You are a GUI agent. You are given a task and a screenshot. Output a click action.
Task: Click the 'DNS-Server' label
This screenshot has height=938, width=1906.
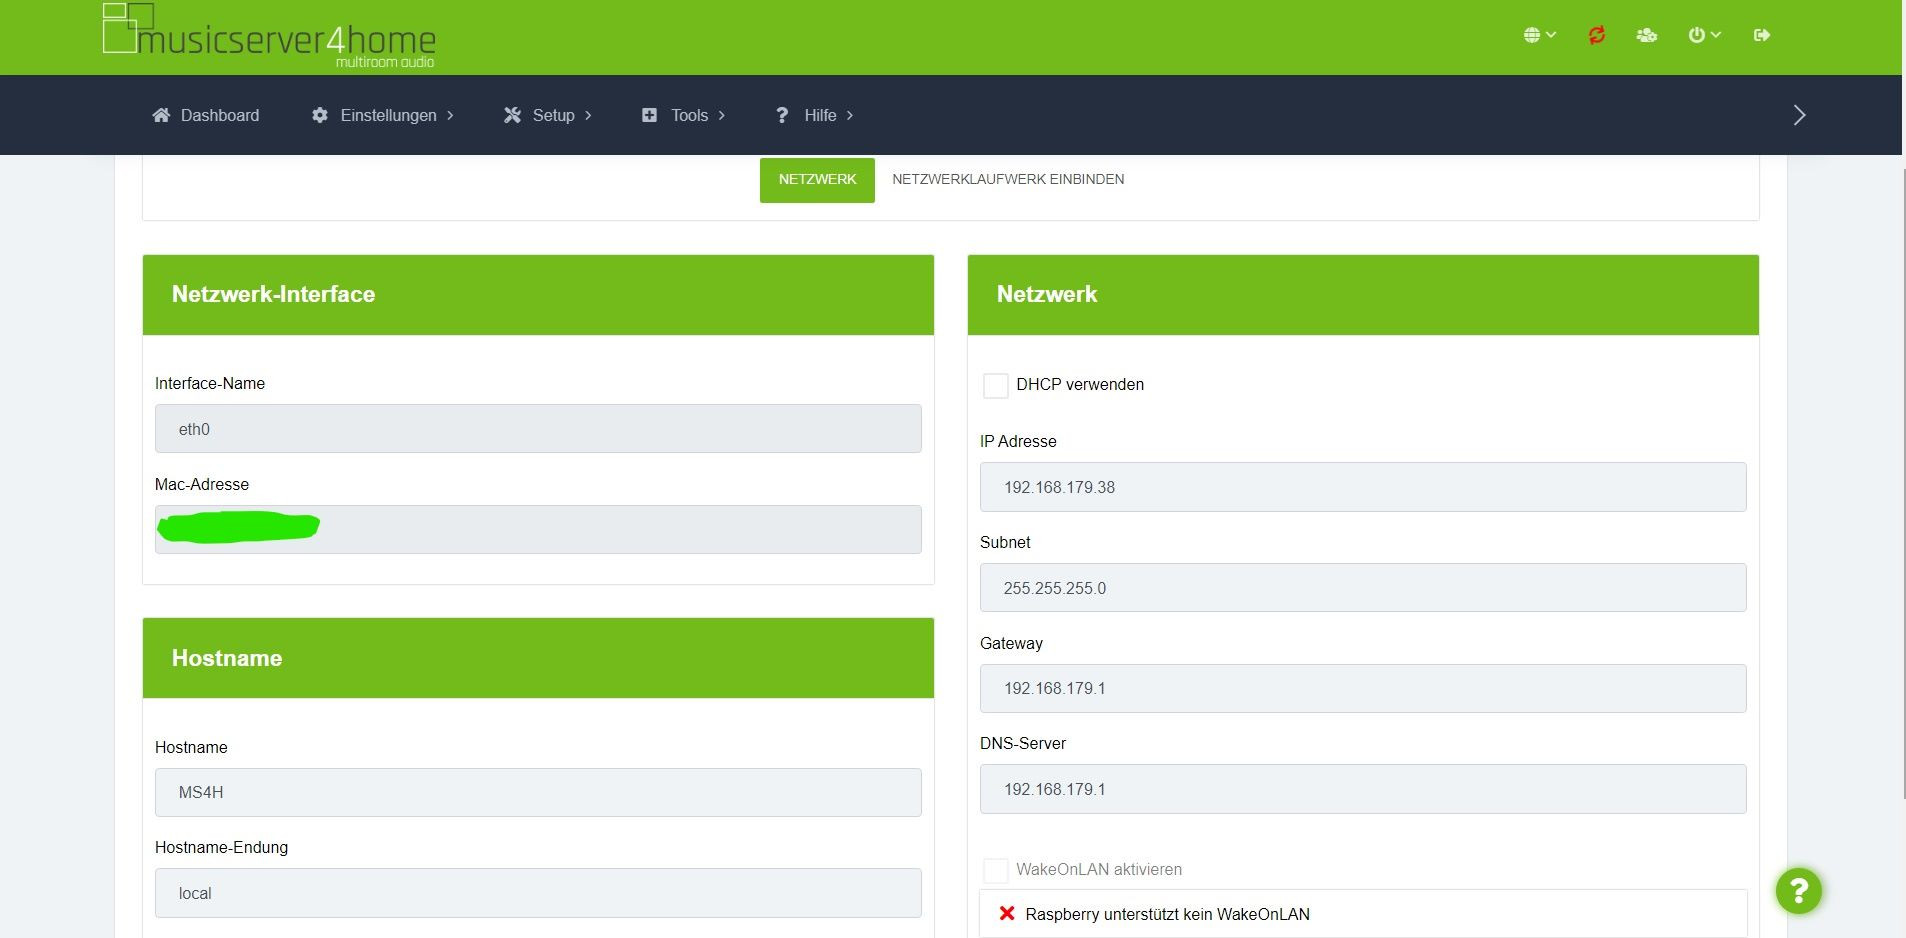point(1023,743)
